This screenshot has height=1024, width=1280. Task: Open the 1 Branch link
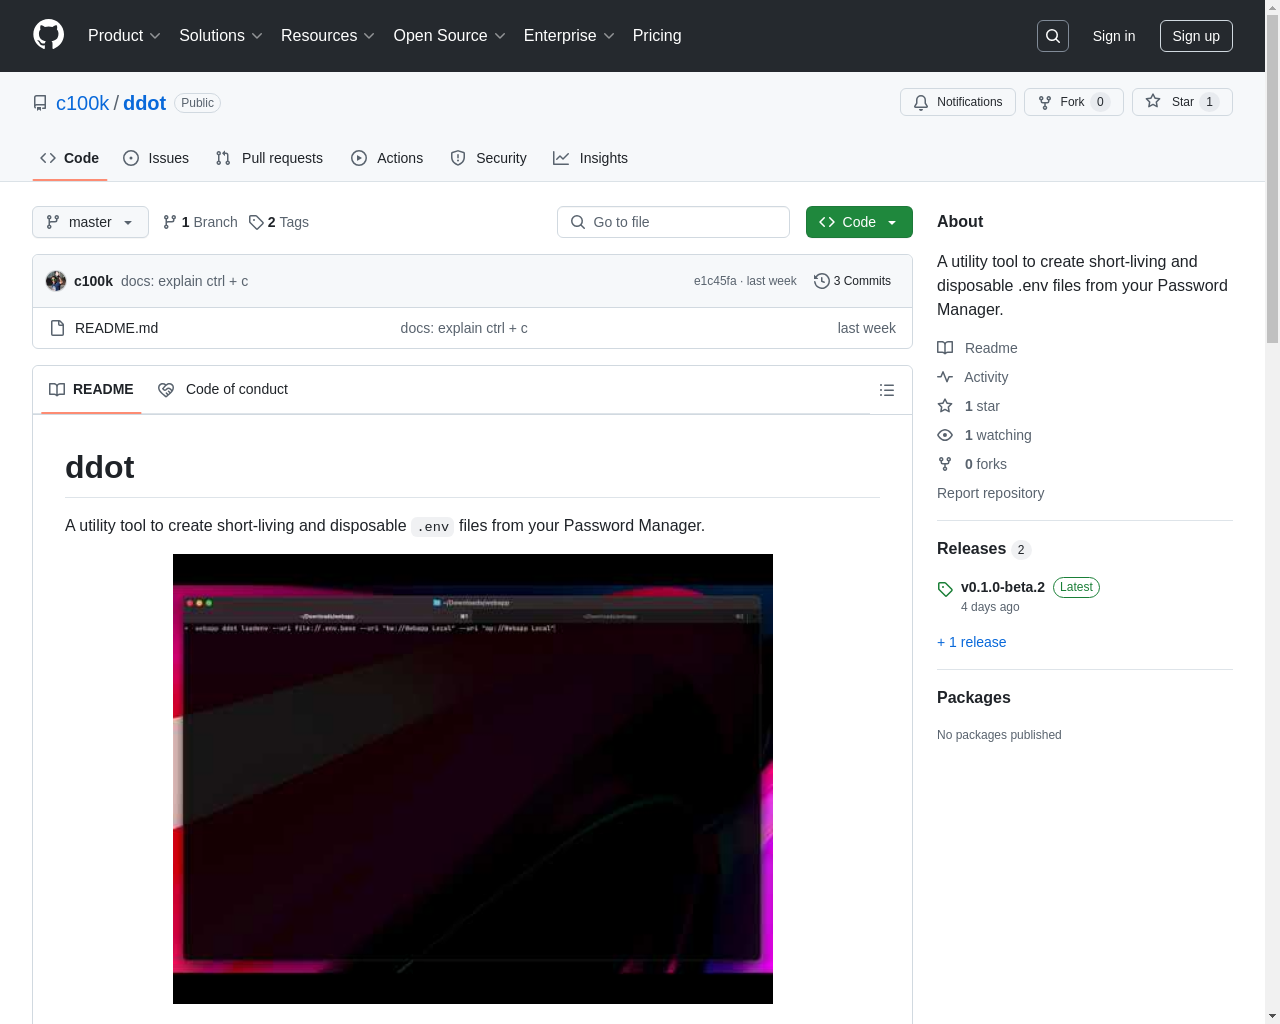pyautogui.click(x=200, y=222)
